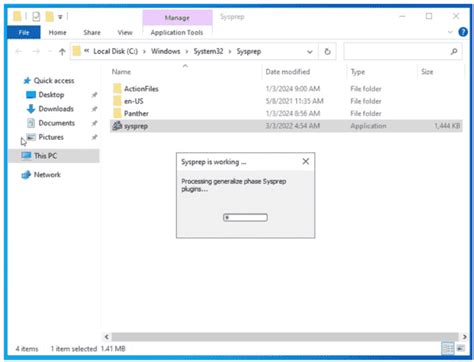Screen dimensions: 474x362
Task: Go back with the Back arrow
Action: pos(19,51)
